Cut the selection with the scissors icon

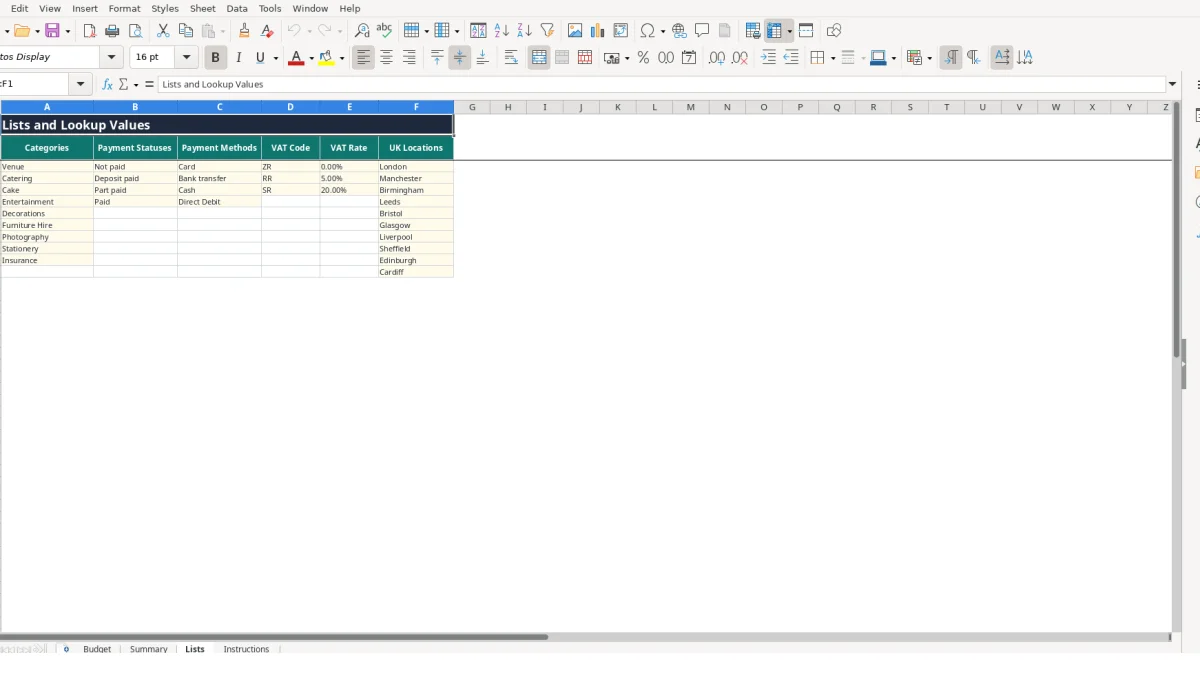(x=163, y=31)
